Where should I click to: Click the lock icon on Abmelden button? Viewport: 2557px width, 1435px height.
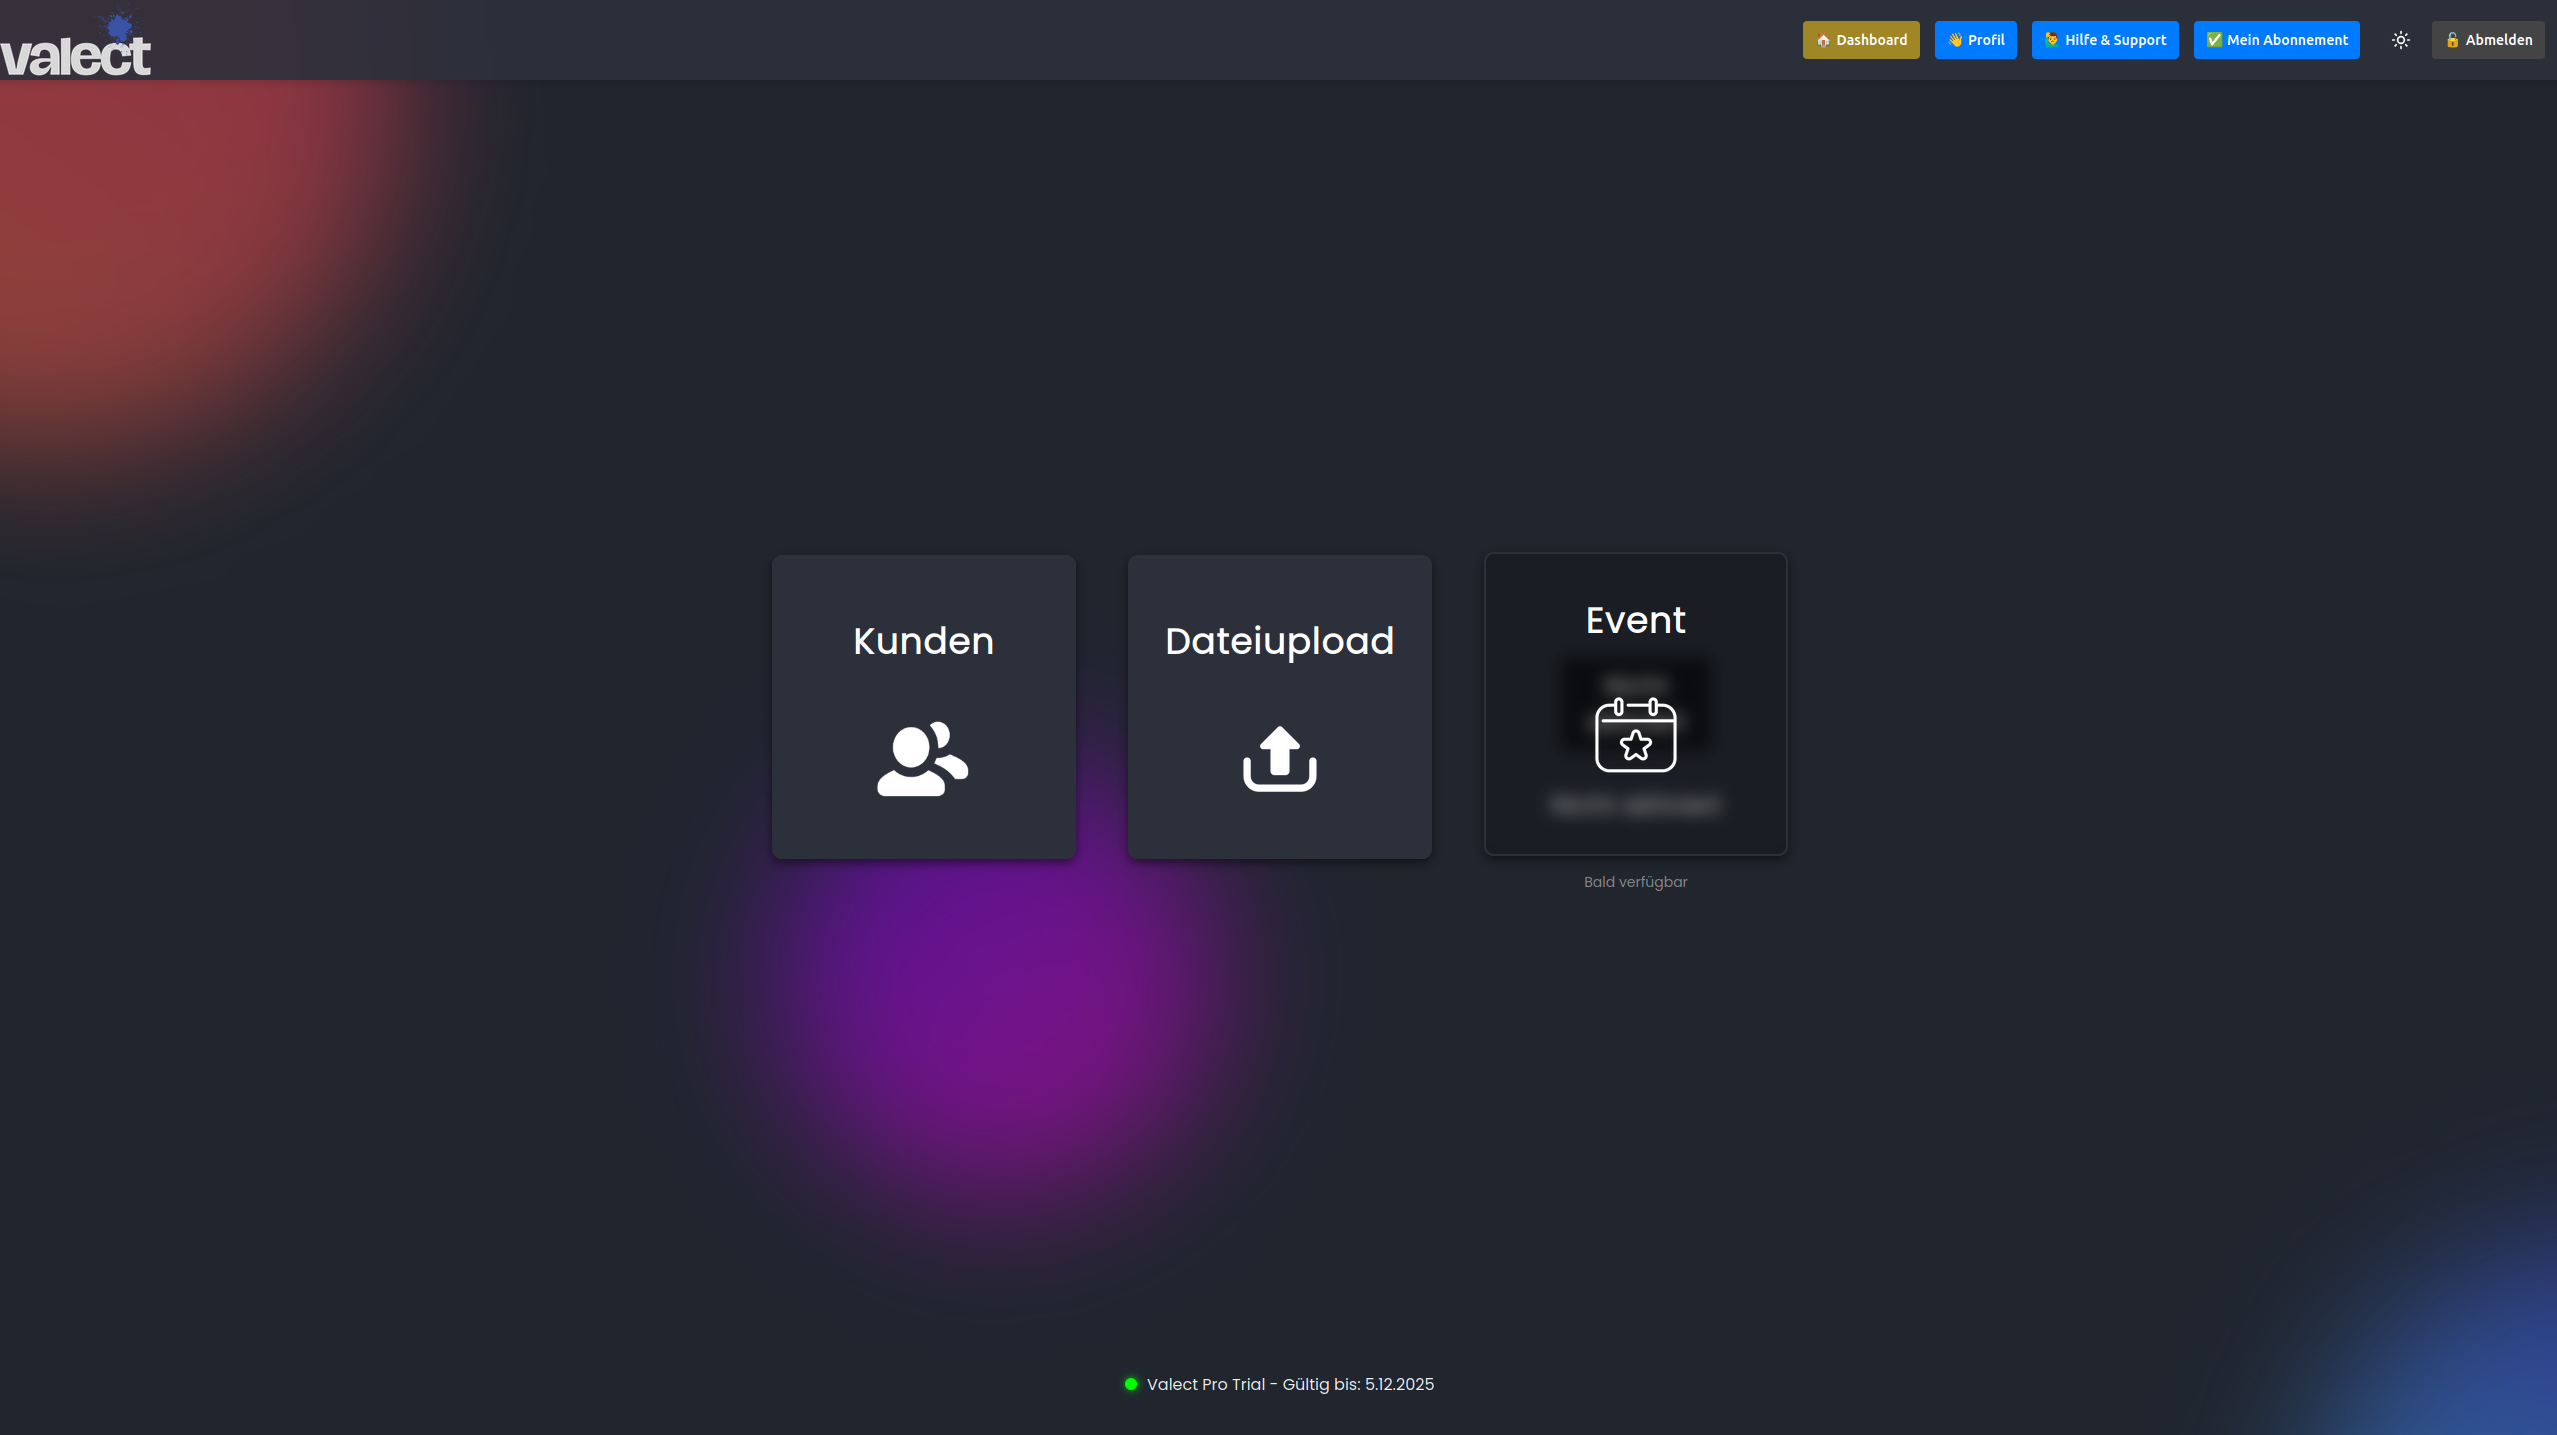pyautogui.click(x=2453, y=40)
